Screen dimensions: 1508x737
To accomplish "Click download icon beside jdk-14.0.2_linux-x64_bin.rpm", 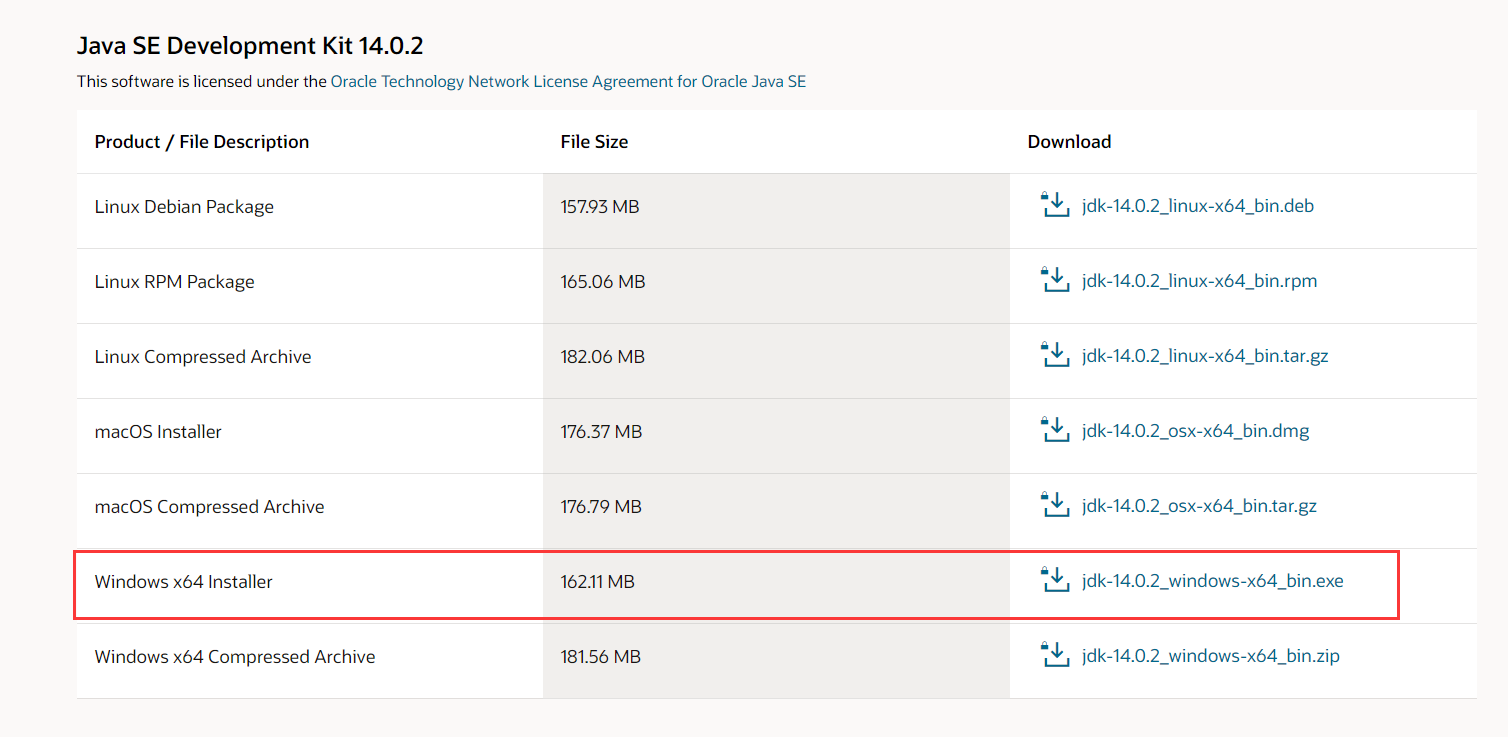I will (1055, 280).
